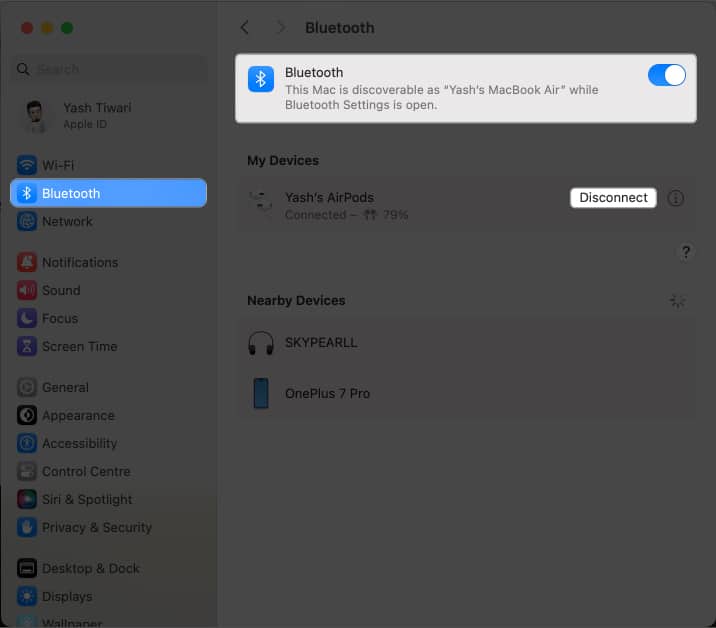
Task: Select the OnePlus 7 Pro phone icon
Action: pos(261,393)
